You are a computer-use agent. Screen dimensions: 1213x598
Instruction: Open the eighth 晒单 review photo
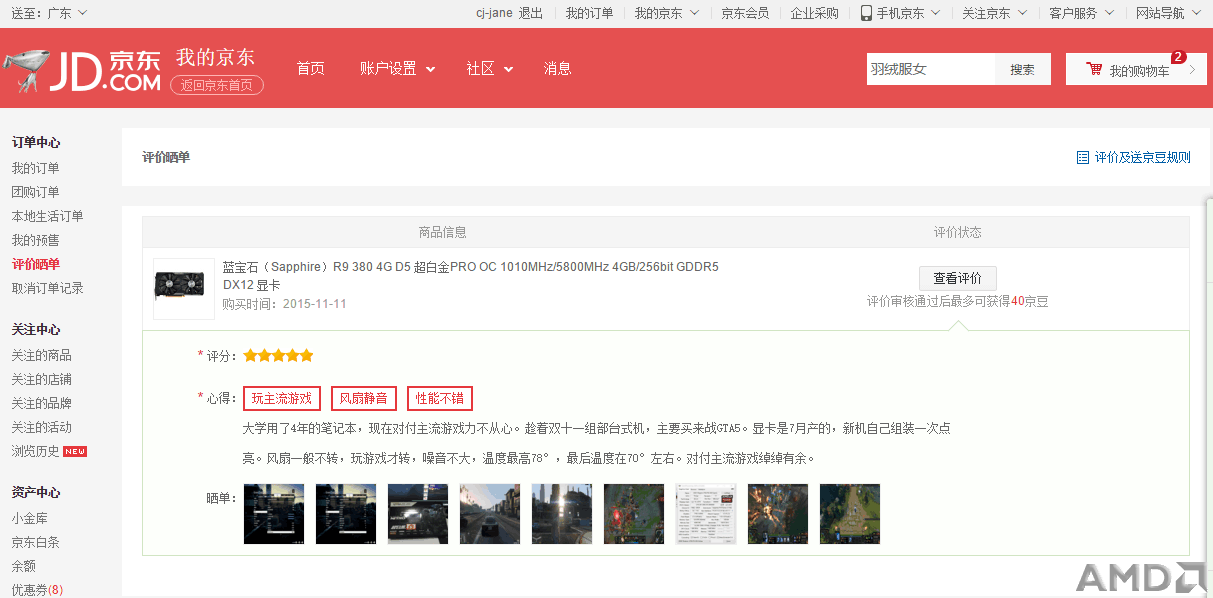point(778,514)
